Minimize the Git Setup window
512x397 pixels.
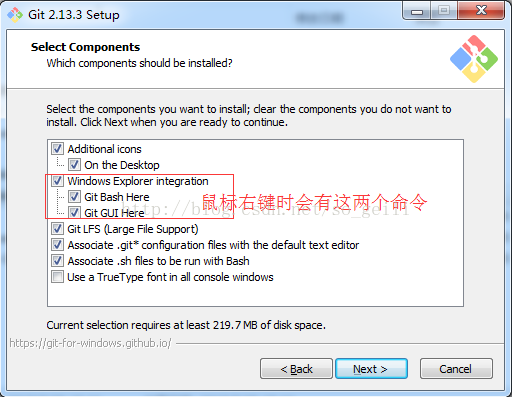417,11
